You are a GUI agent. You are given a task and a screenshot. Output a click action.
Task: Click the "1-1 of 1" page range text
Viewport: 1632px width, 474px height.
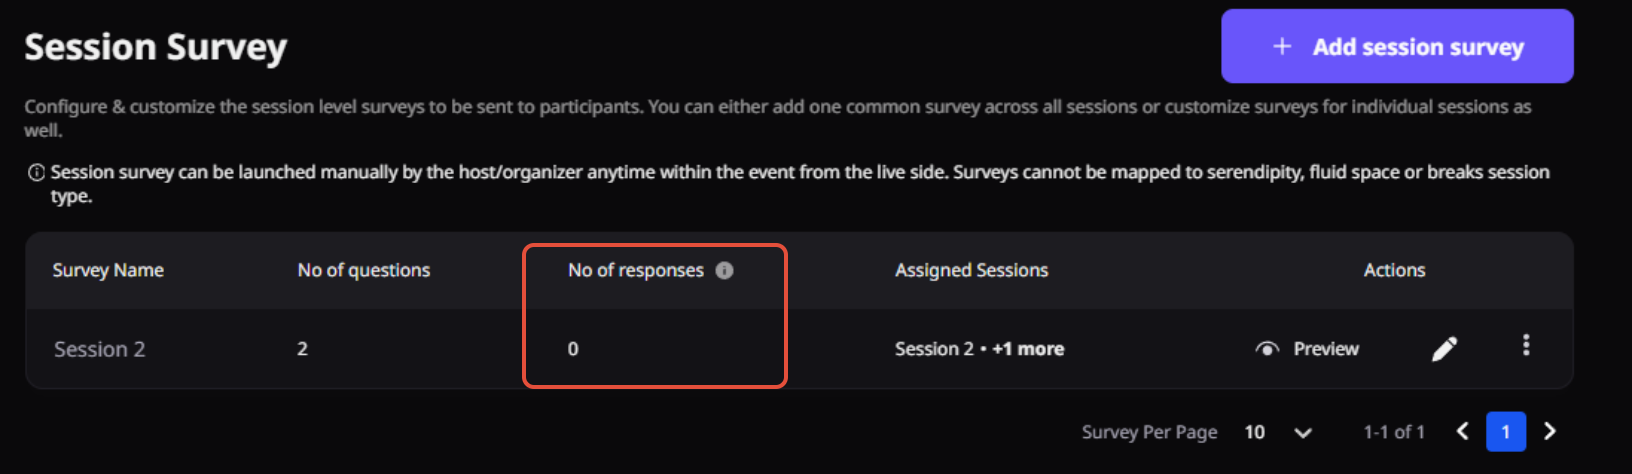[1394, 432]
